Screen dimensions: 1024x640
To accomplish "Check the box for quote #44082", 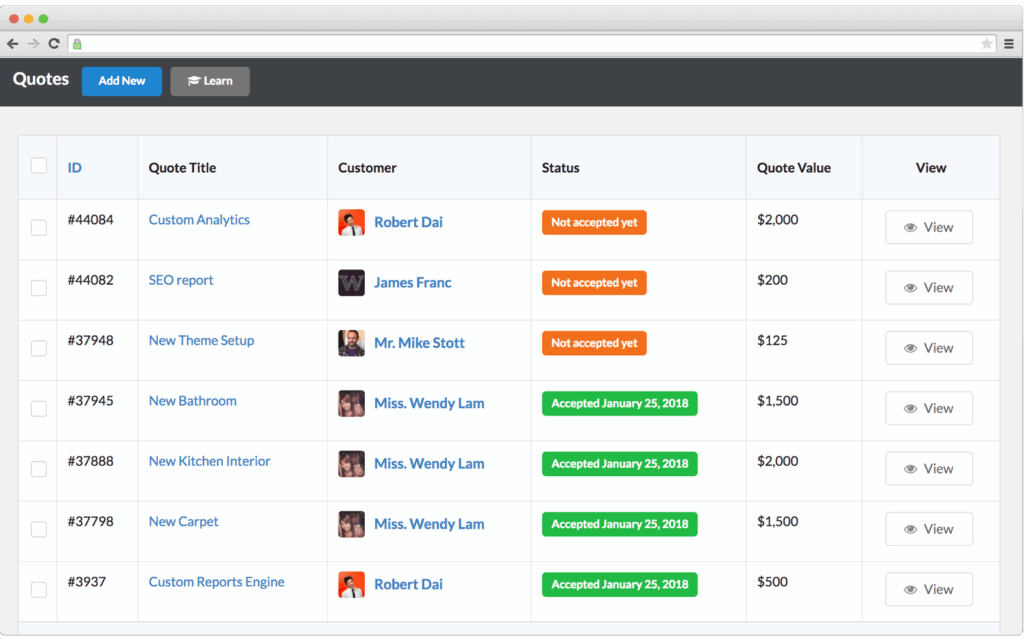I will point(39,288).
